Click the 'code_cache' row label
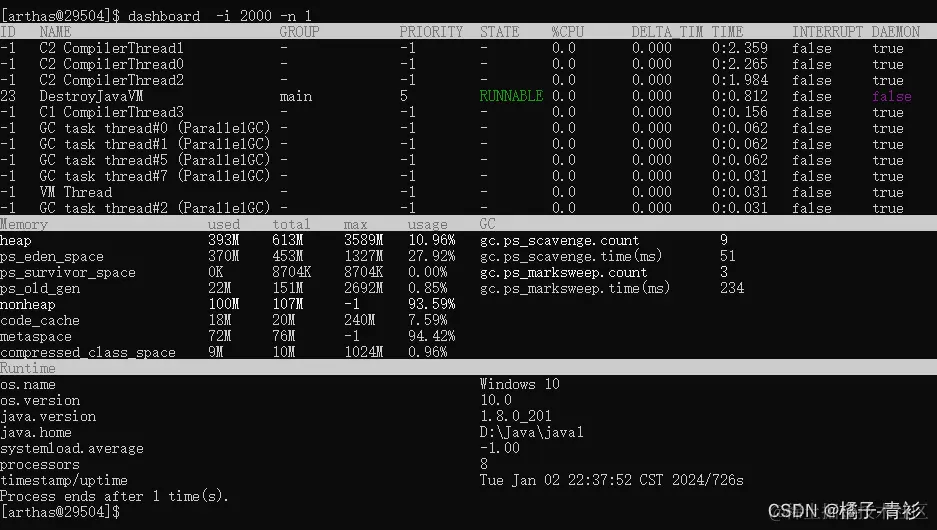 point(40,321)
